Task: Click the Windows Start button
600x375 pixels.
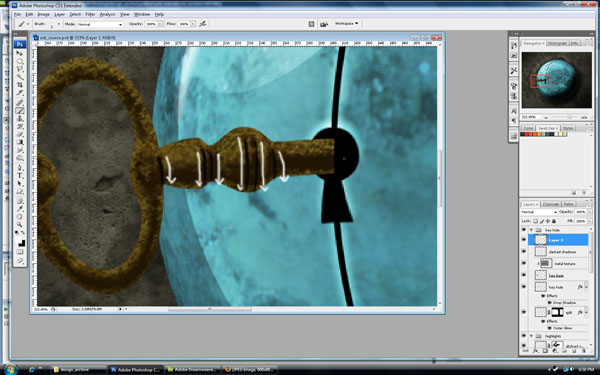Action: pyautogui.click(x=10, y=369)
